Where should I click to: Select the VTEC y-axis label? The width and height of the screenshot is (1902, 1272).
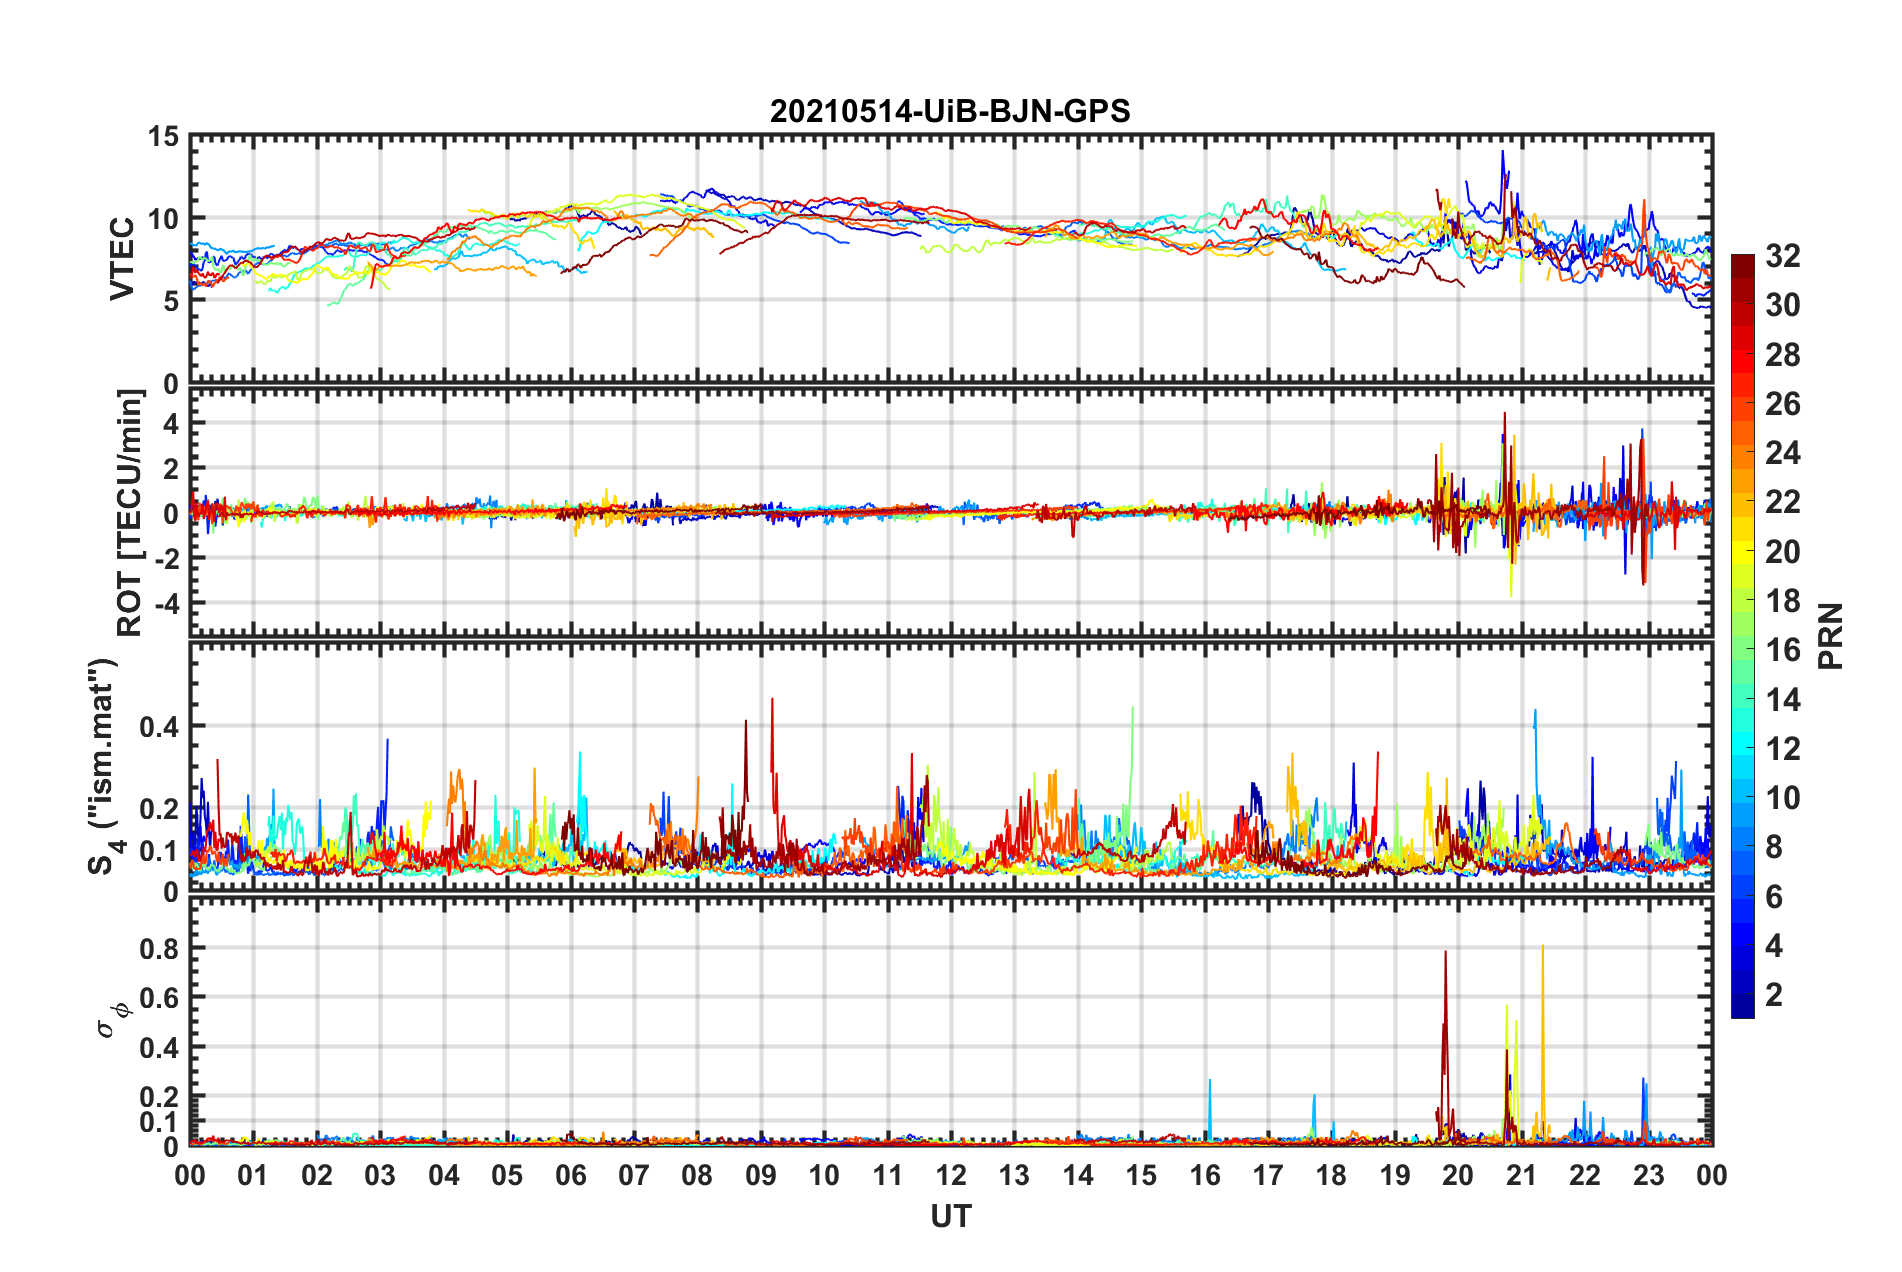(122, 259)
